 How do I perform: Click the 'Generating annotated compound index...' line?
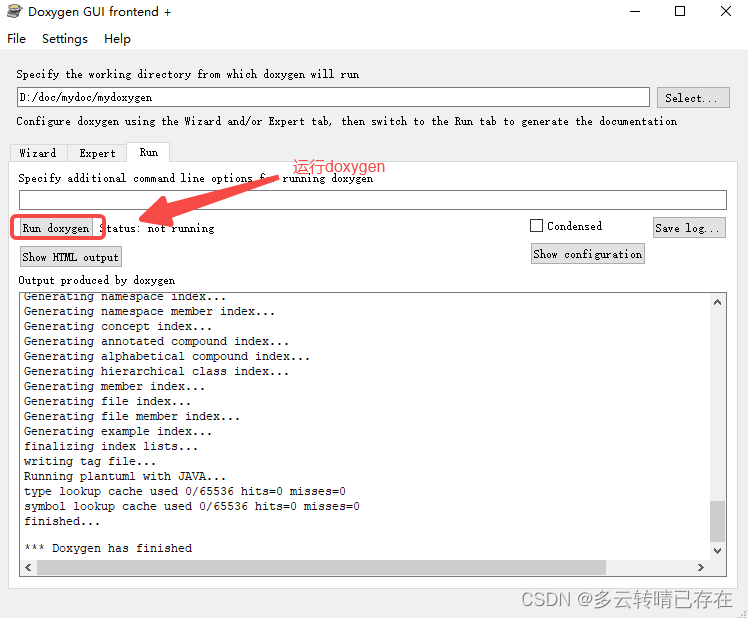(x=156, y=341)
